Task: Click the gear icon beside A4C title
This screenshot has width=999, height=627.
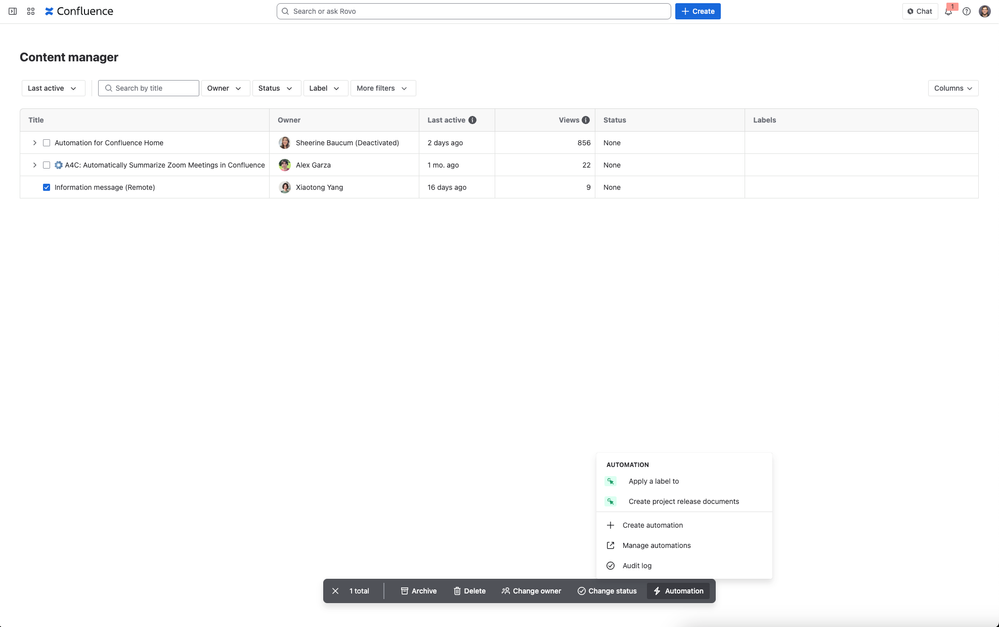Action: 59,165
